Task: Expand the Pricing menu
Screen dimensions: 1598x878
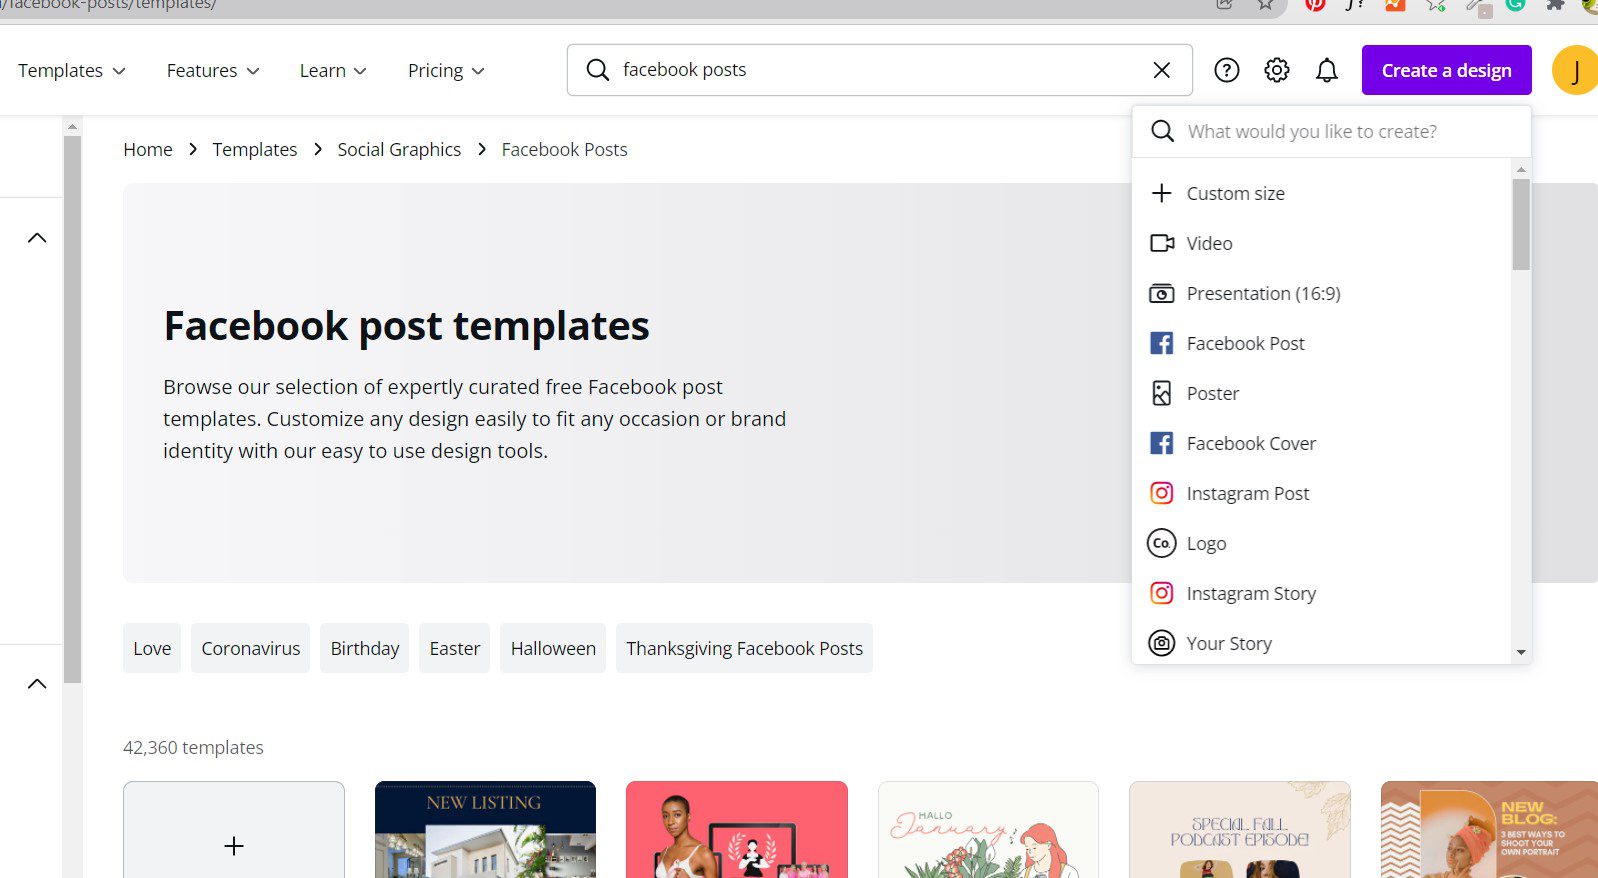Action: click(x=446, y=70)
